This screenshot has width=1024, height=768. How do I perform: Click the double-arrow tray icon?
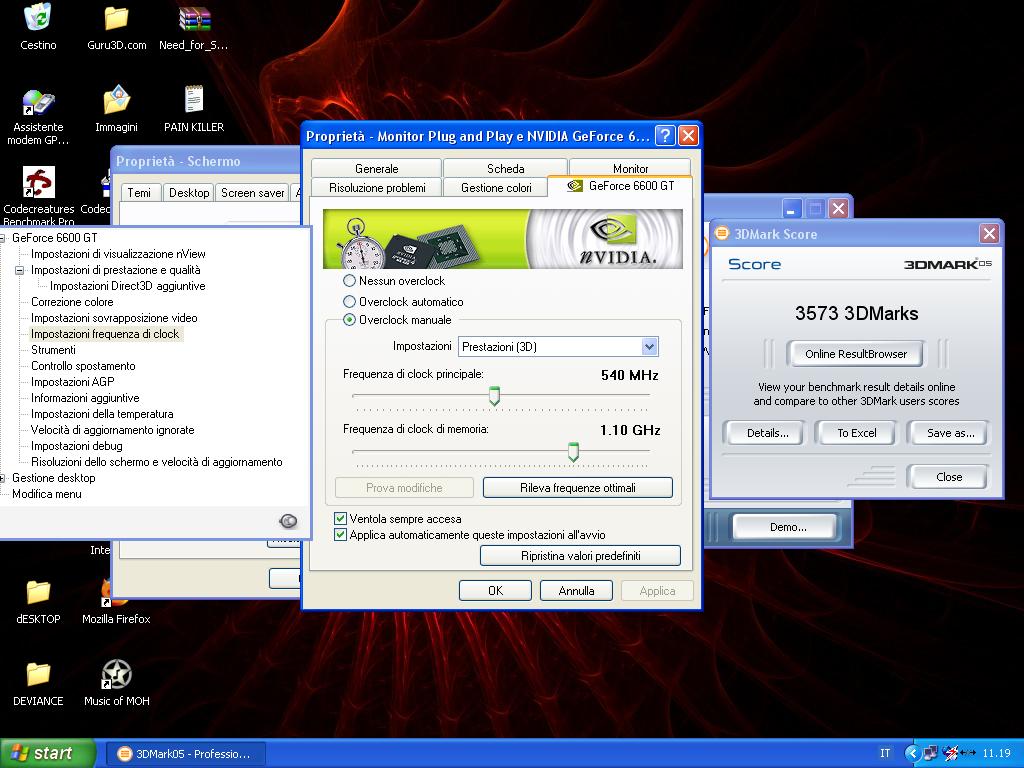click(x=968, y=753)
